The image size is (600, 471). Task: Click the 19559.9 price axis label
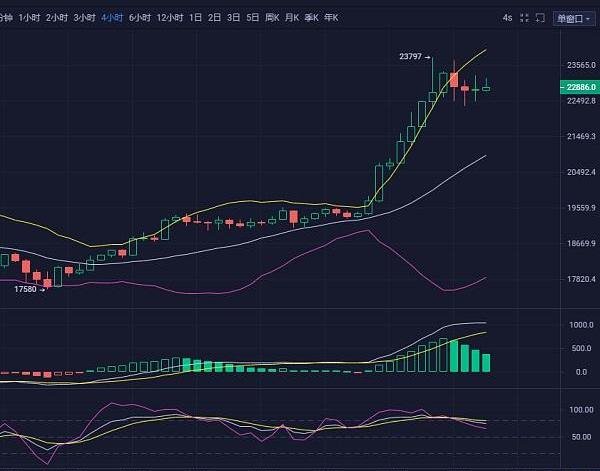(581, 208)
